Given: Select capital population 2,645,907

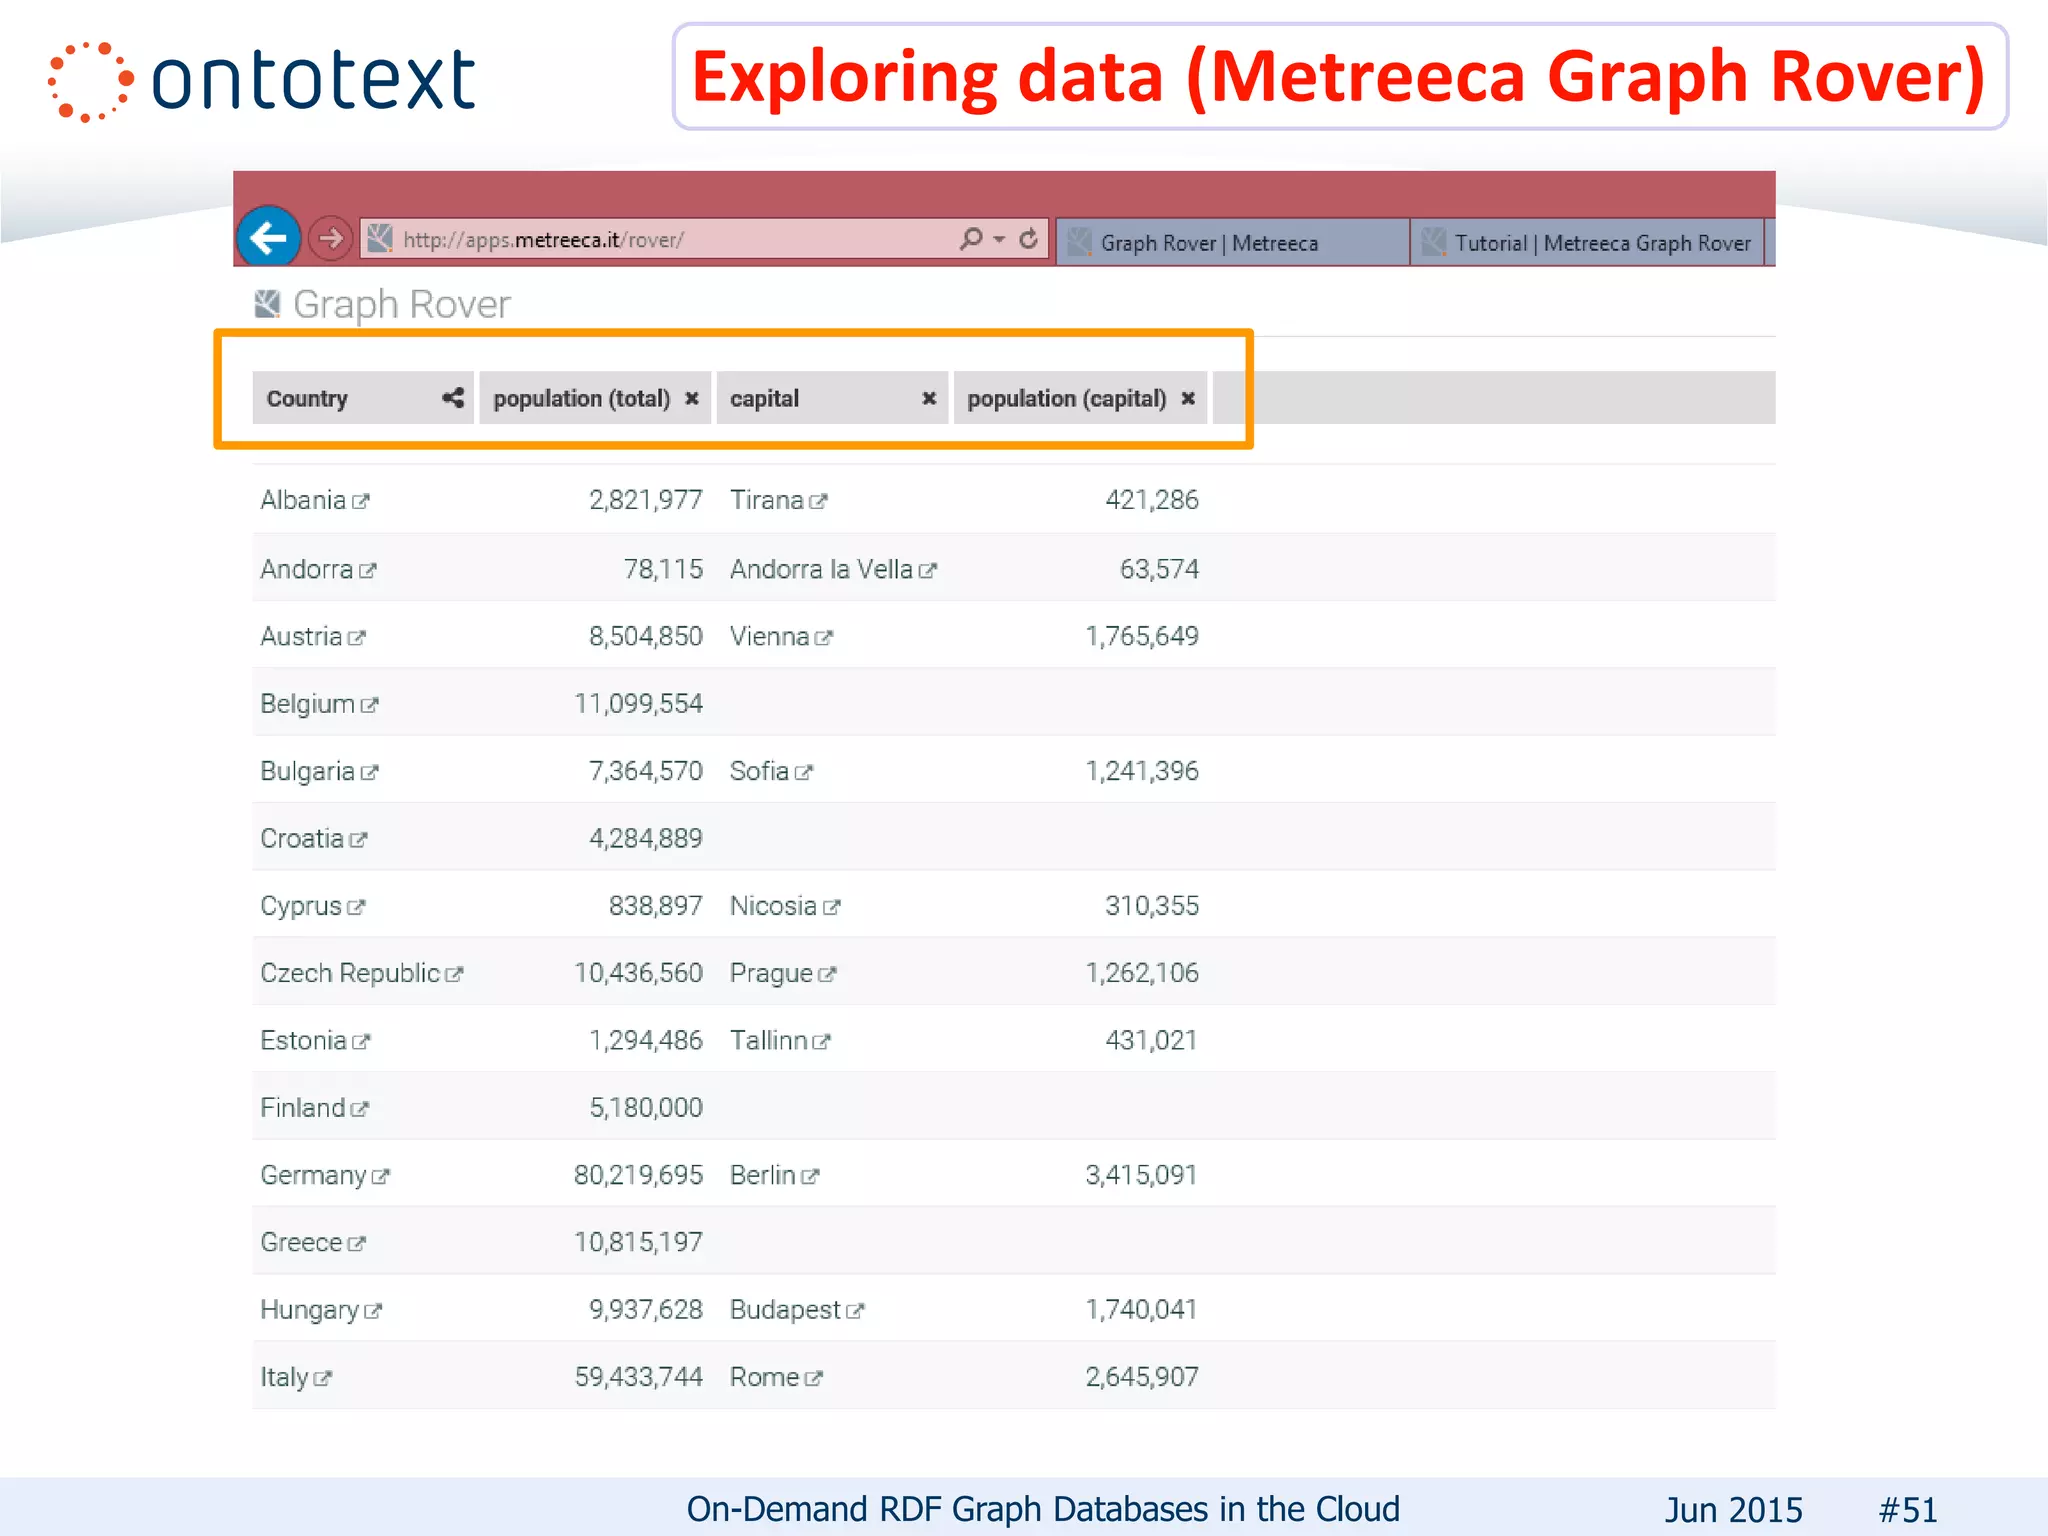Looking at the screenshot, I should (1142, 1377).
